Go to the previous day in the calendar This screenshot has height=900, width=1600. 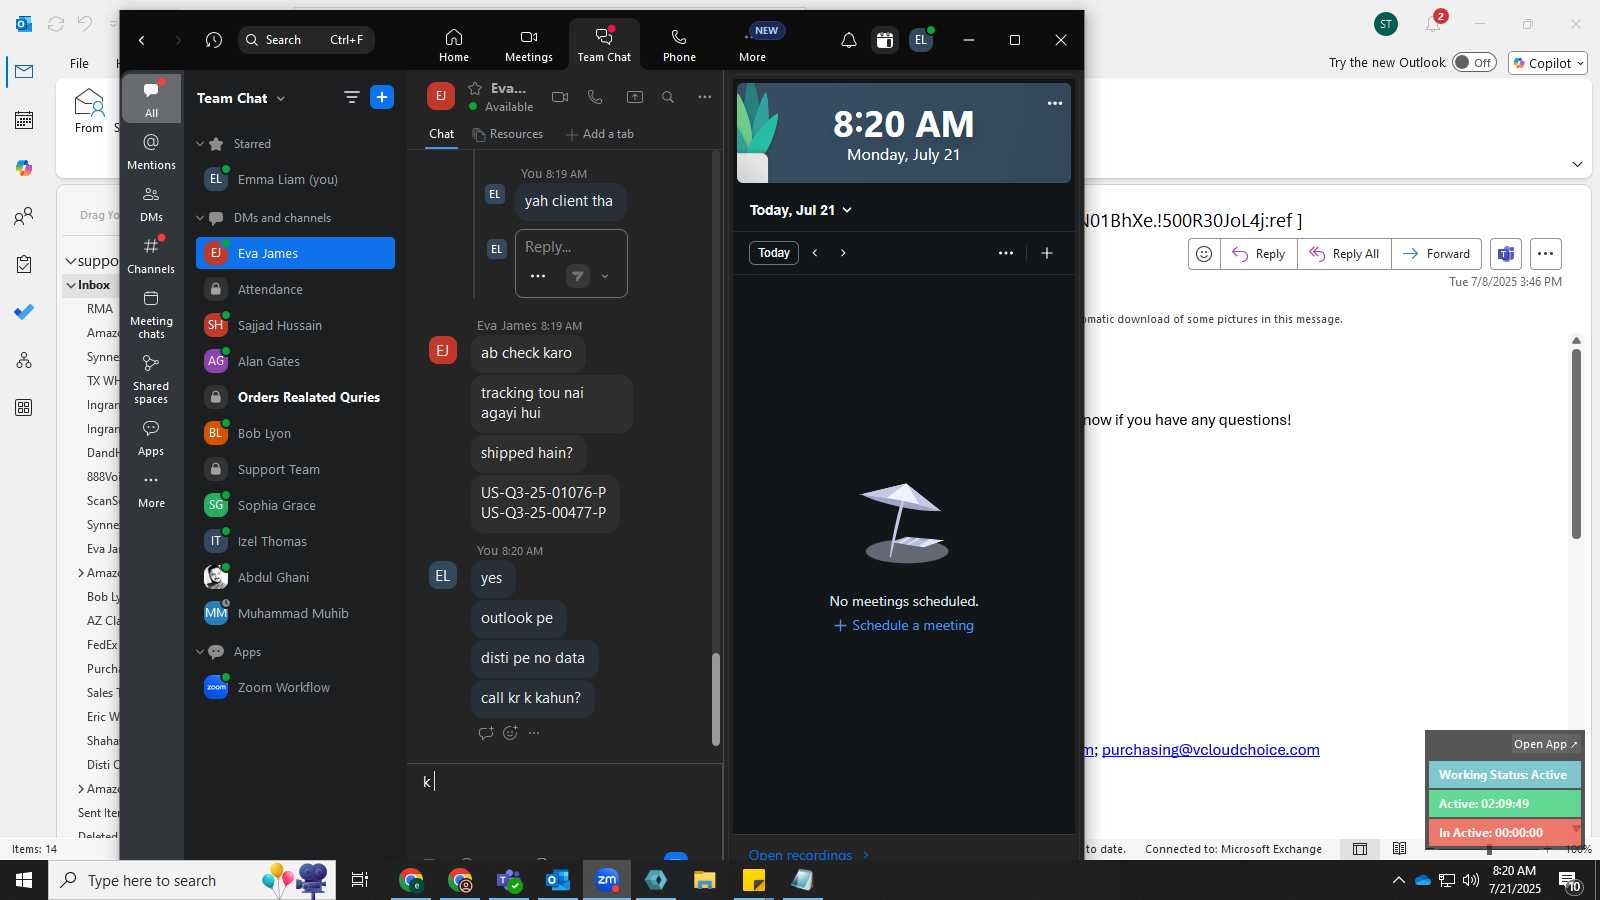(815, 253)
